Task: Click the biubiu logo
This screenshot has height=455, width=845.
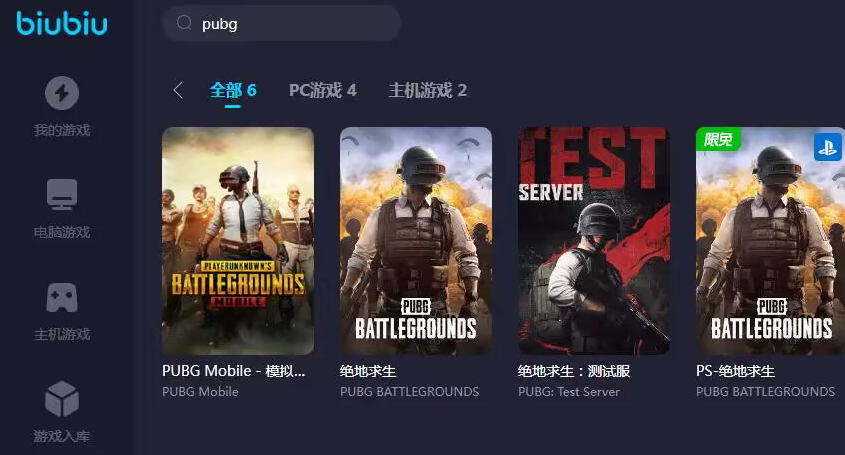Action: [x=62, y=23]
